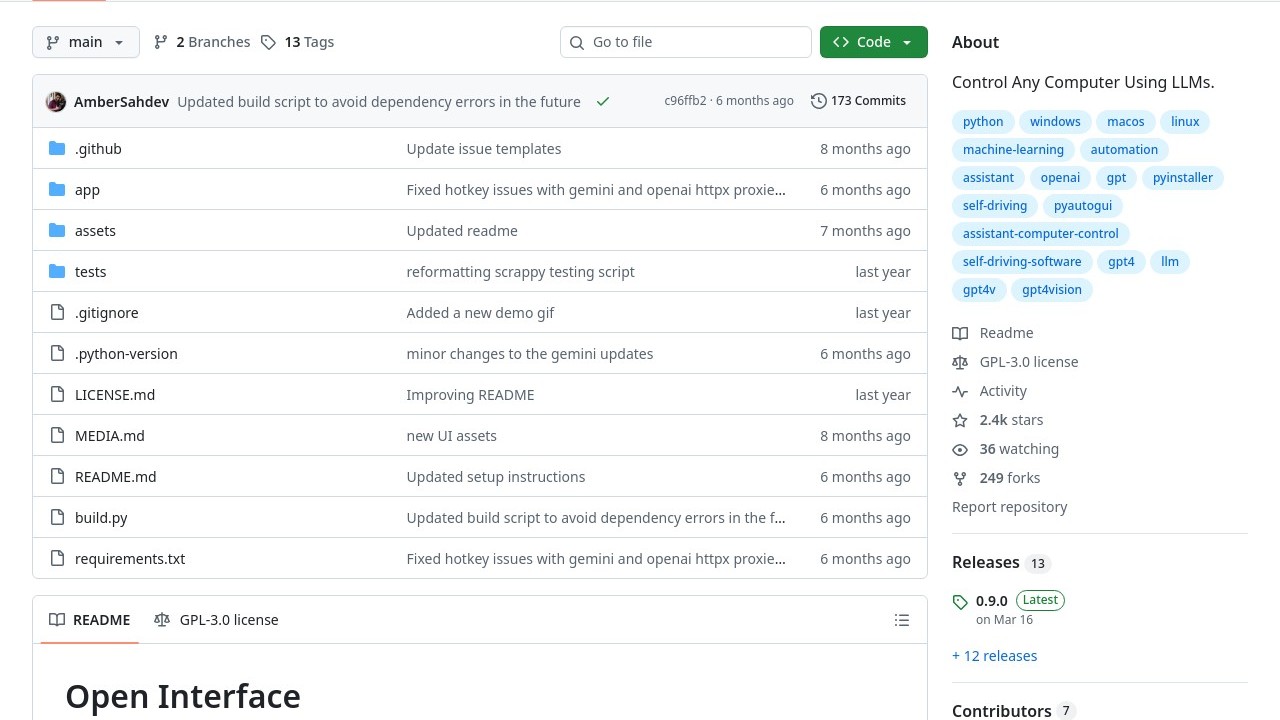Open the + 12 releases link
This screenshot has height=720, width=1280.
click(994, 656)
